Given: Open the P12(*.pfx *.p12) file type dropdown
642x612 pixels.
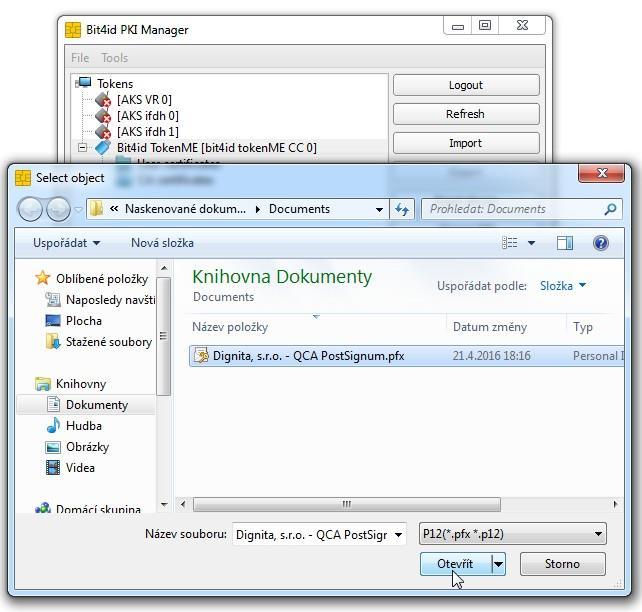Looking at the screenshot, I should [x=512, y=534].
